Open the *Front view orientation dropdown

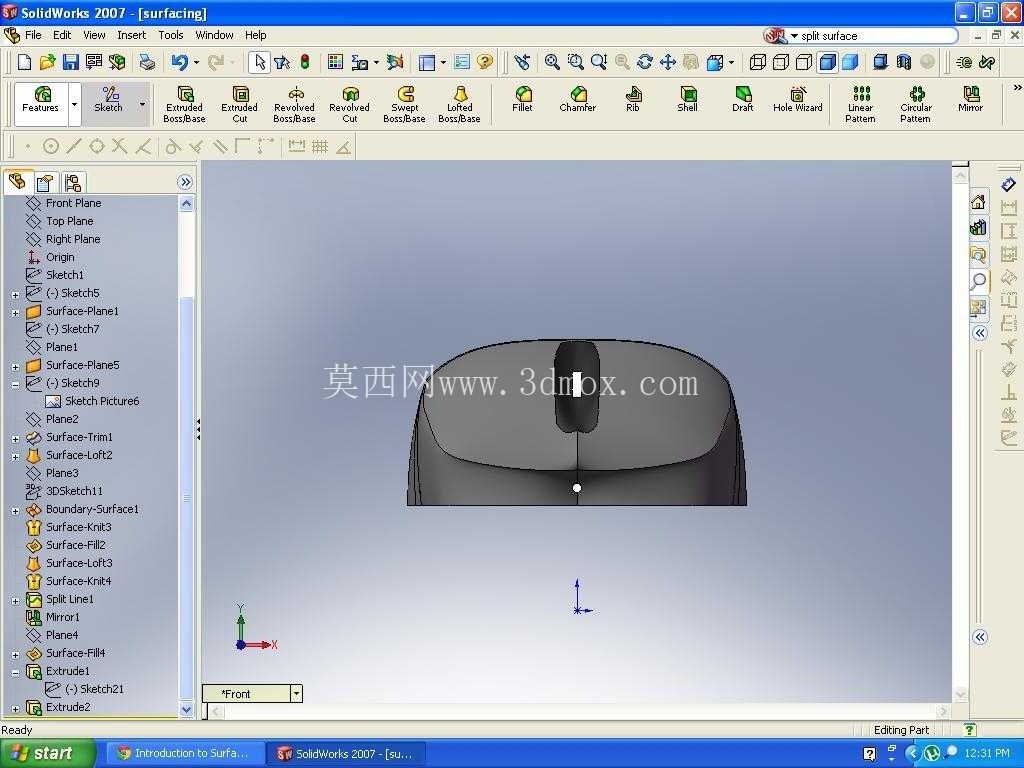296,694
